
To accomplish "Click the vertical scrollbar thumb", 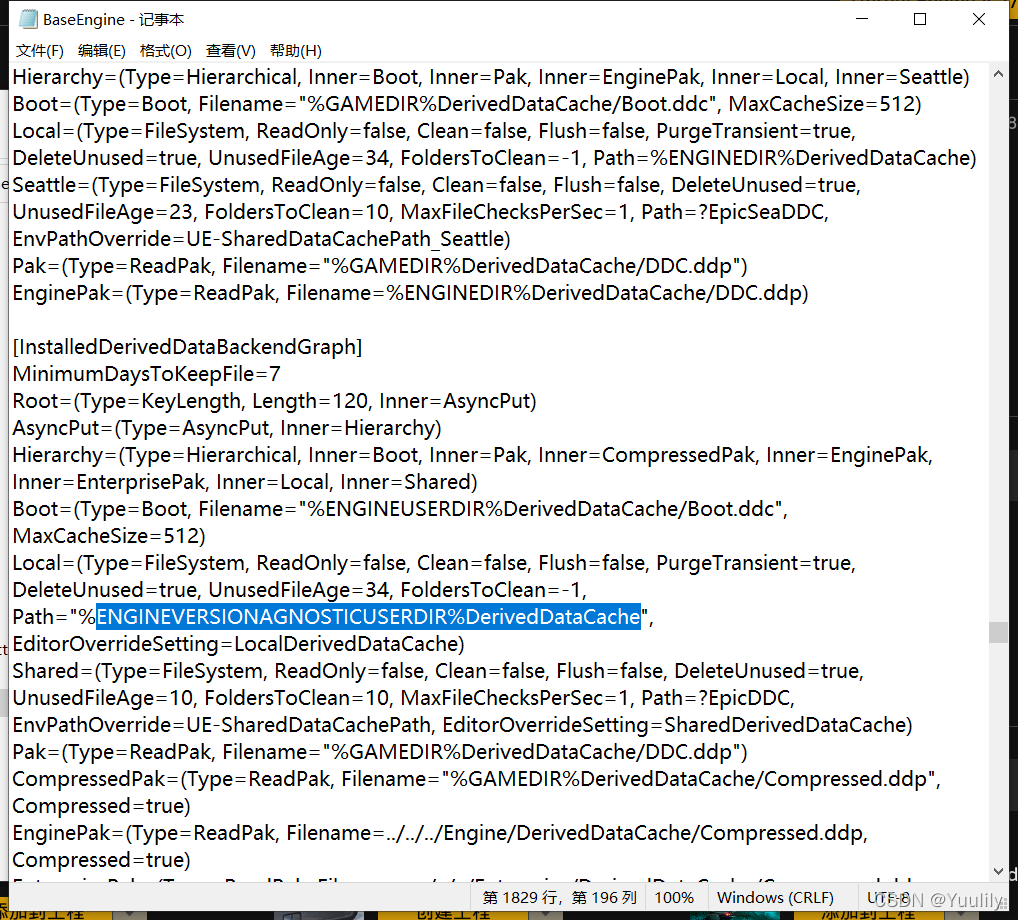I will (x=999, y=633).
